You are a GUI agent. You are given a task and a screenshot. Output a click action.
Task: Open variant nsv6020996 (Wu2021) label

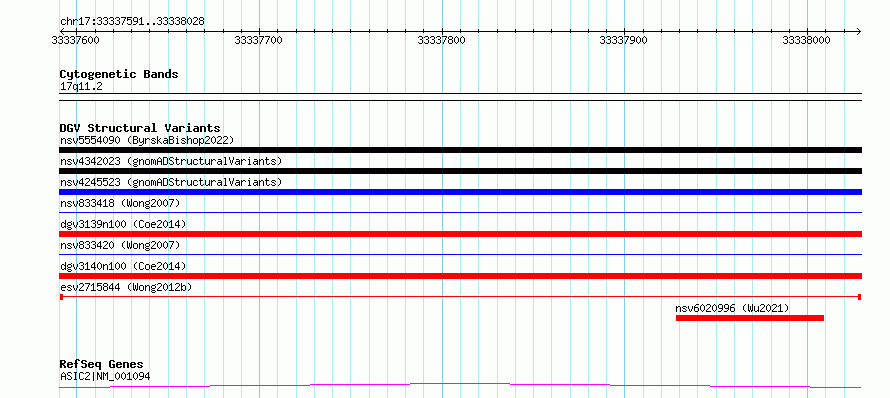click(732, 308)
